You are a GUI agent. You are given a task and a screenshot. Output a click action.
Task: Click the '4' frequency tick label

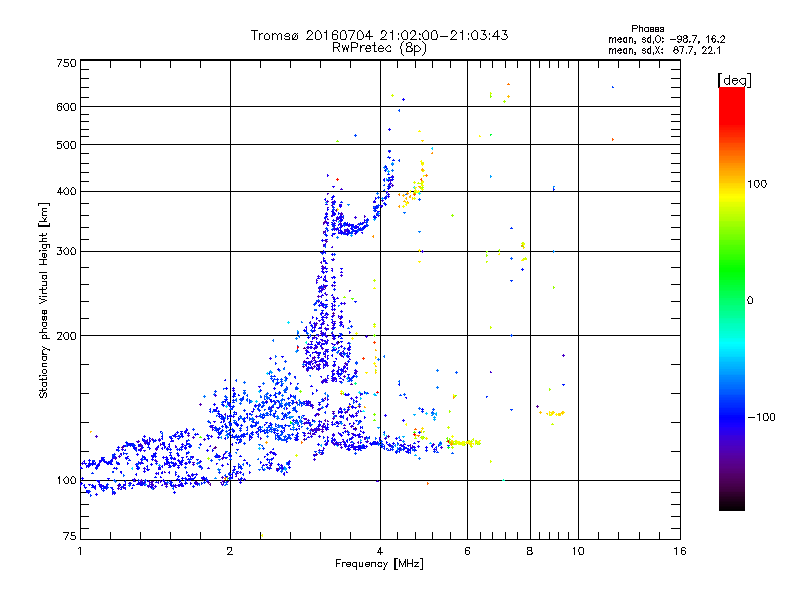(380, 551)
